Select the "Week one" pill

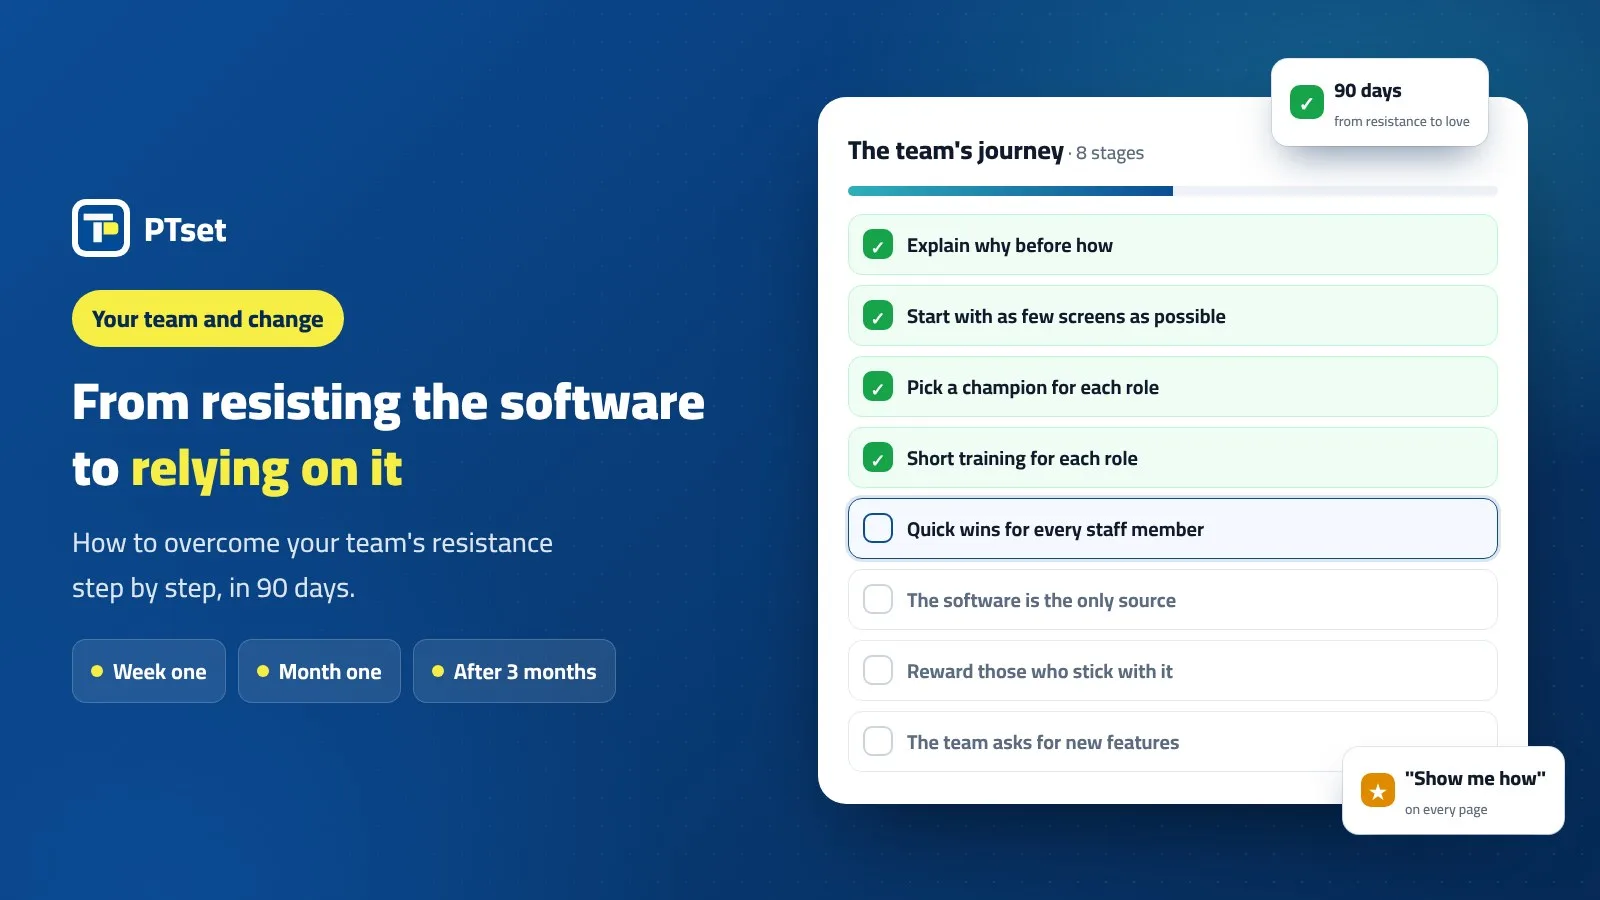click(x=149, y=671)
